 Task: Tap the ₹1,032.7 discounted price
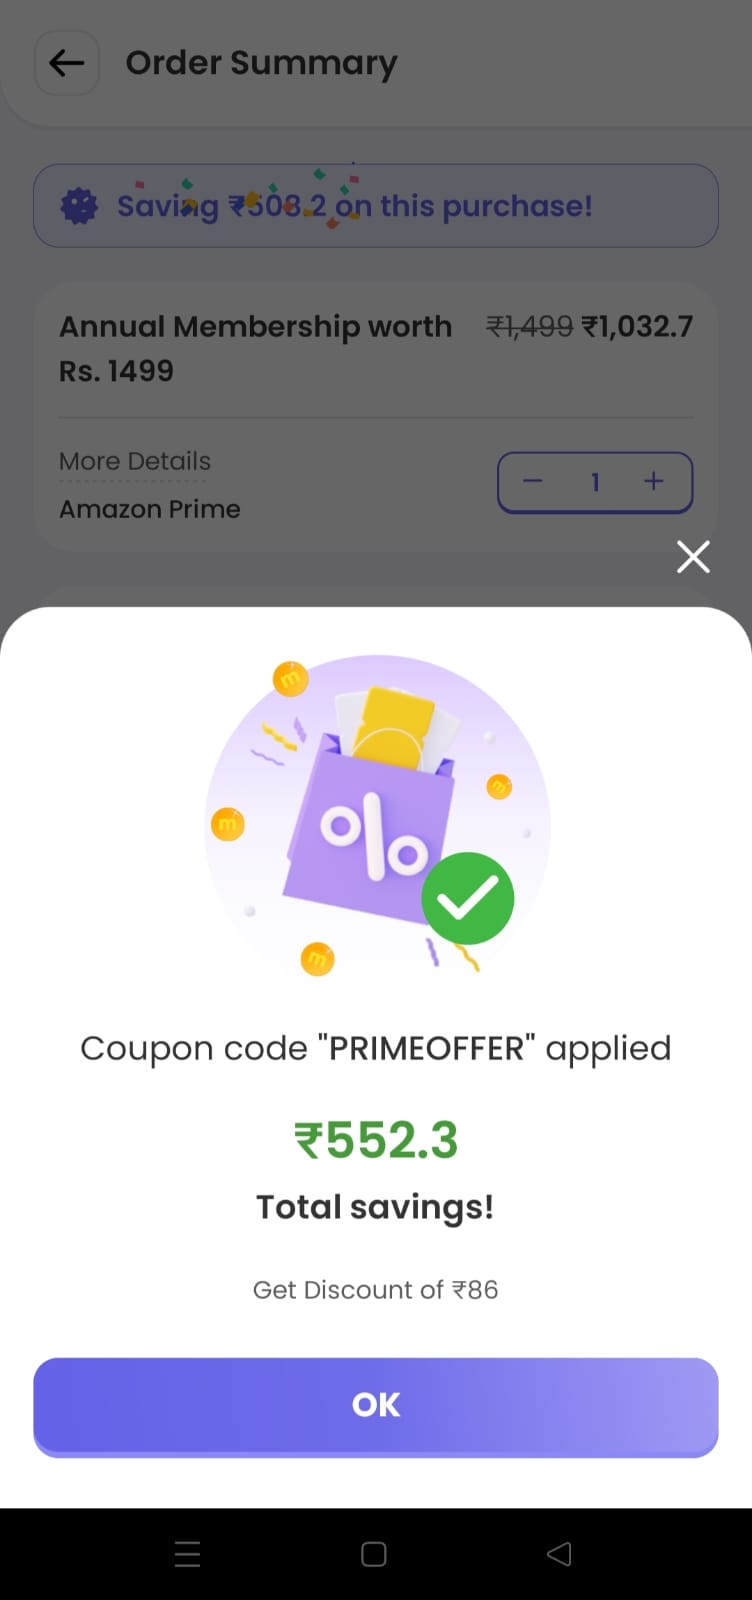tap(637, 326)
